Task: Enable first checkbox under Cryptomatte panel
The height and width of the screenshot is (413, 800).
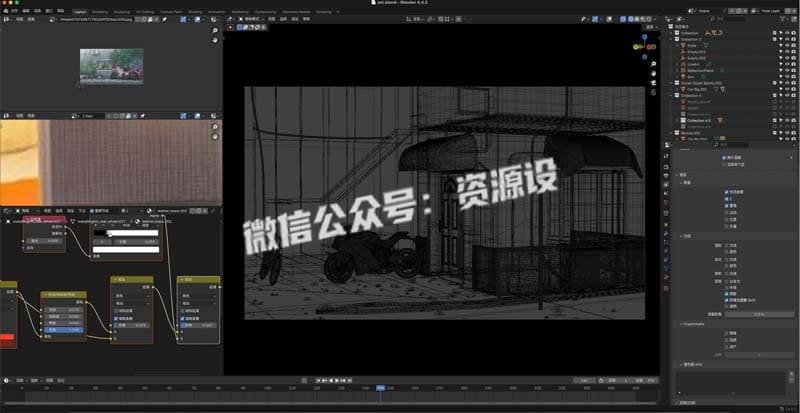Action: [727, 333]
